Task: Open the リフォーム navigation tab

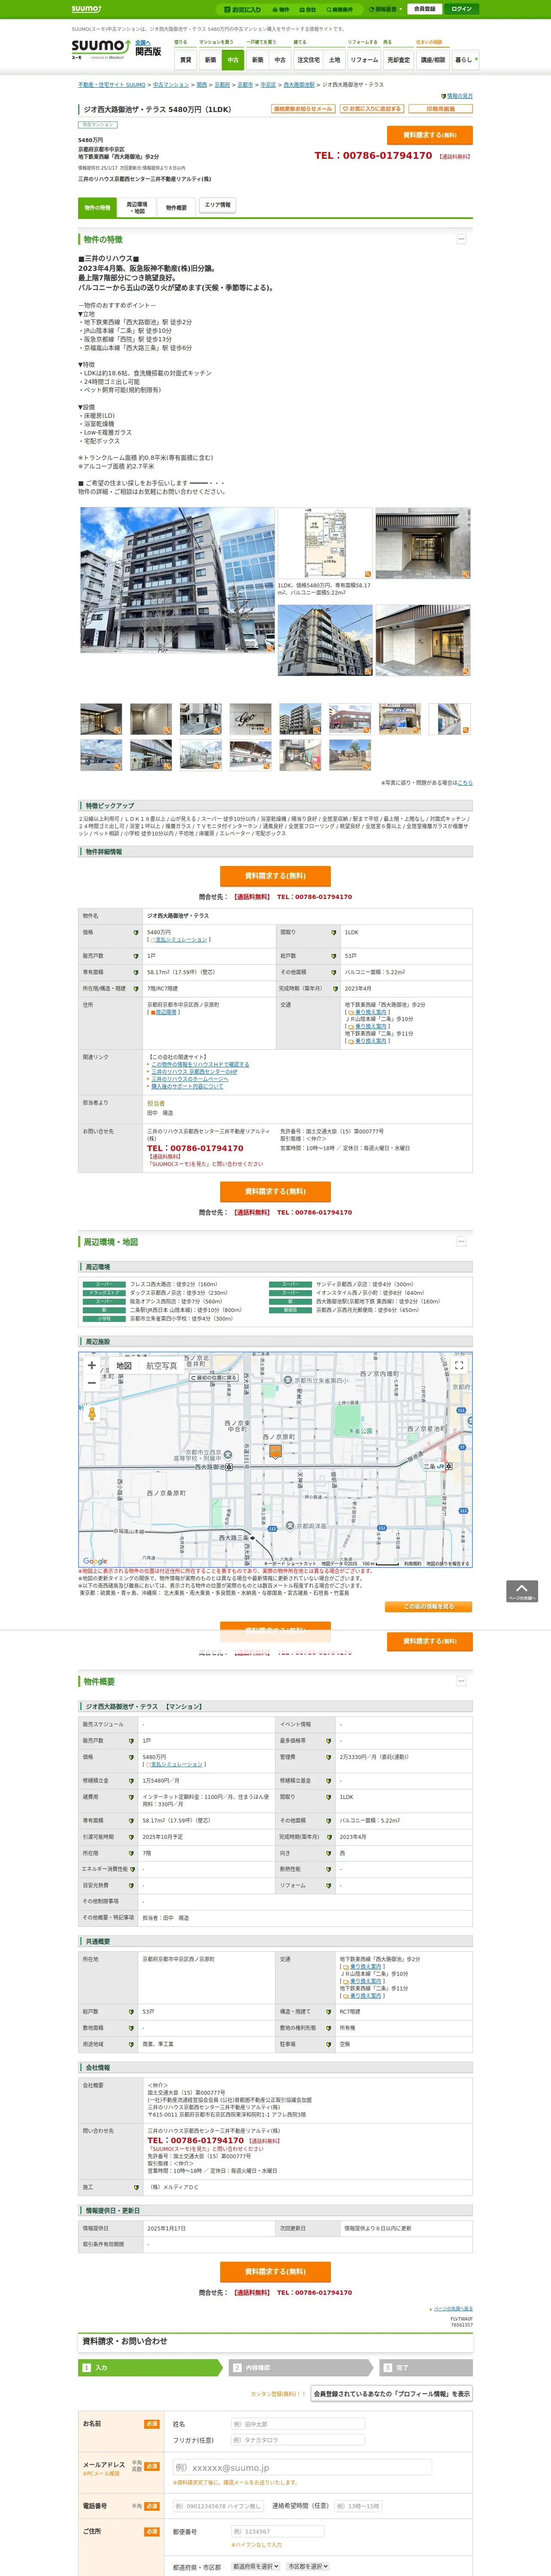Action: pyautogui.click(x=364, y=60)
